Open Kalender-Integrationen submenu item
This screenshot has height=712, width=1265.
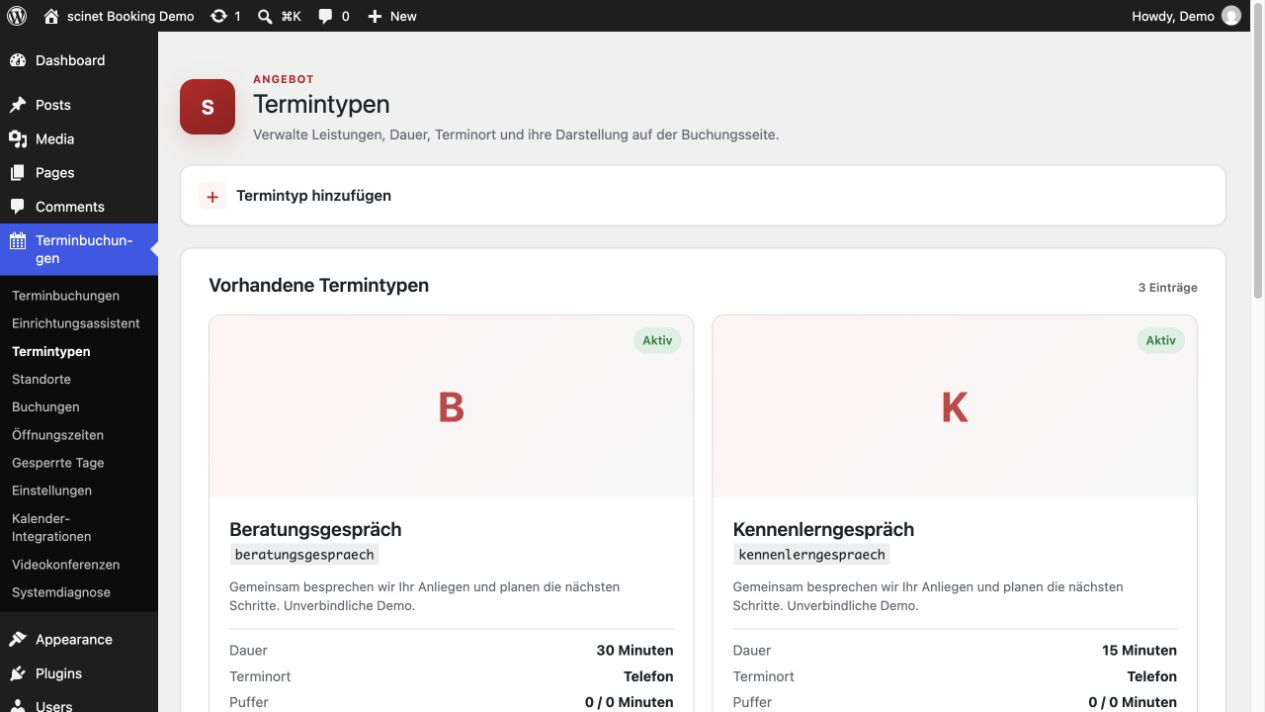(51, 528)
